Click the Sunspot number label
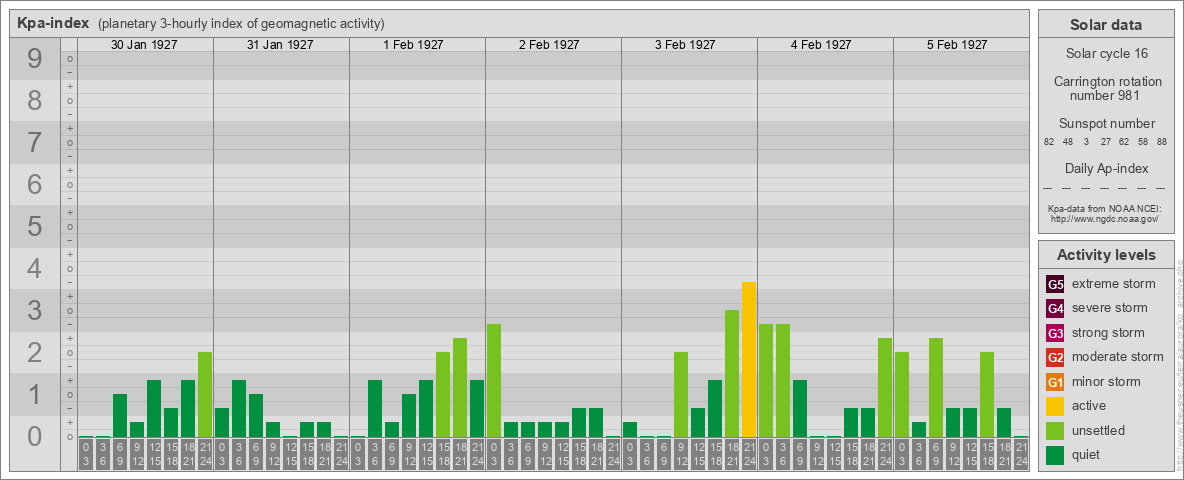1184x480 pixels. click(1106, 124)
